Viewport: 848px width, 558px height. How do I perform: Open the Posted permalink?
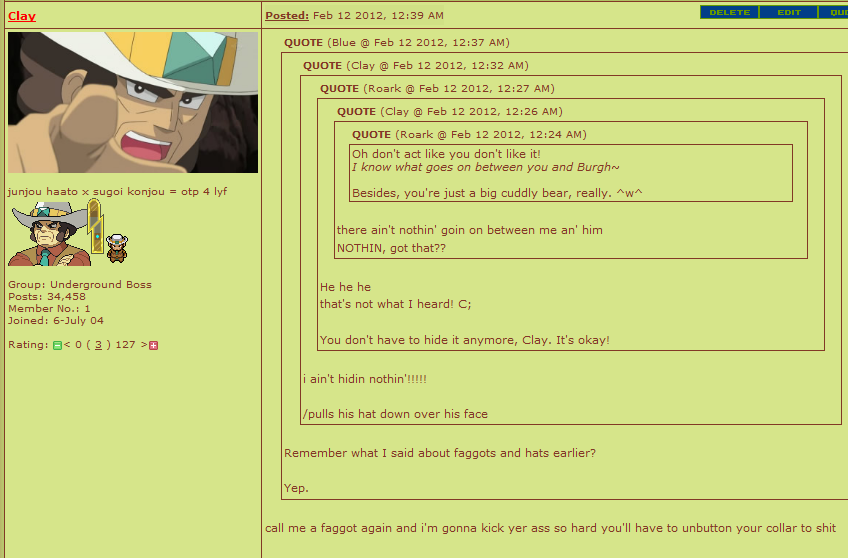pos(287,16)
